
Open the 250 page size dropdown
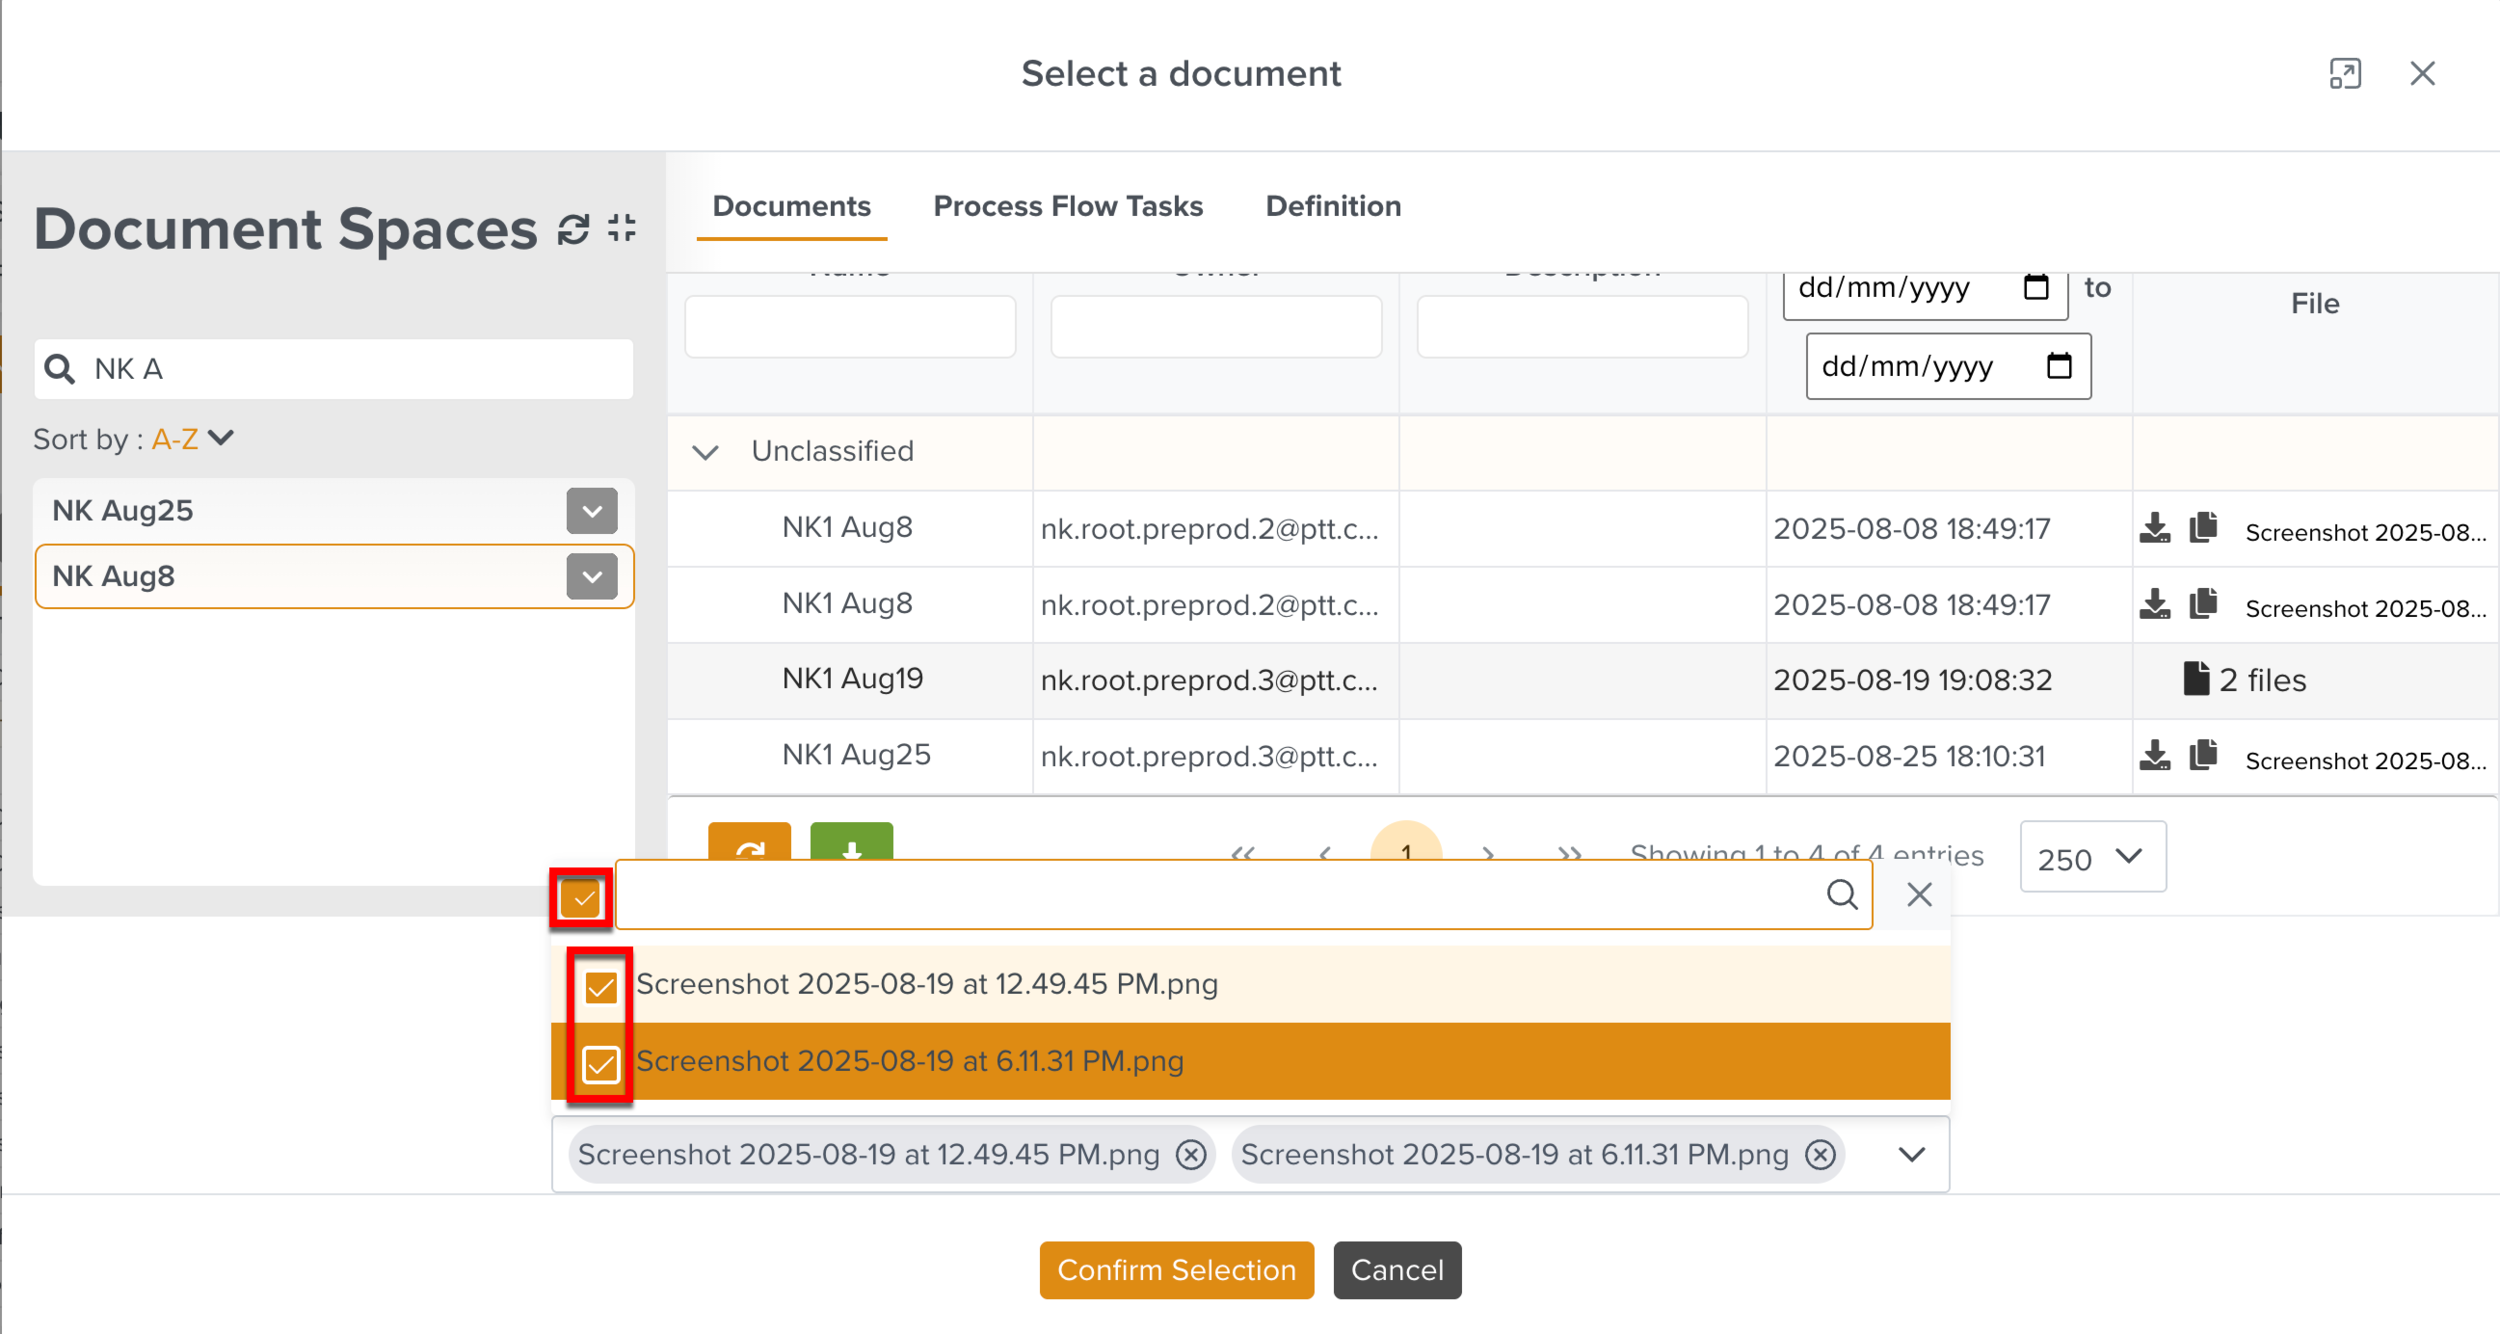[2092, 857]
